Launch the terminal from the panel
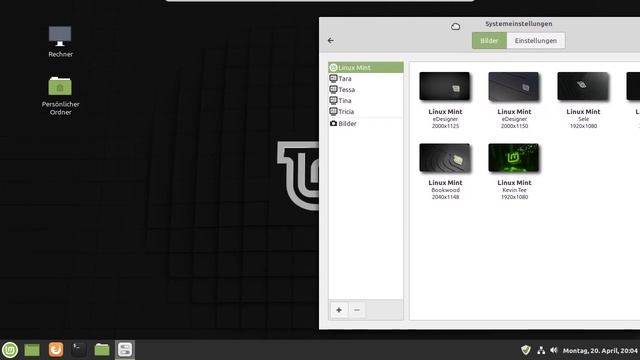 tap(78, 350)
